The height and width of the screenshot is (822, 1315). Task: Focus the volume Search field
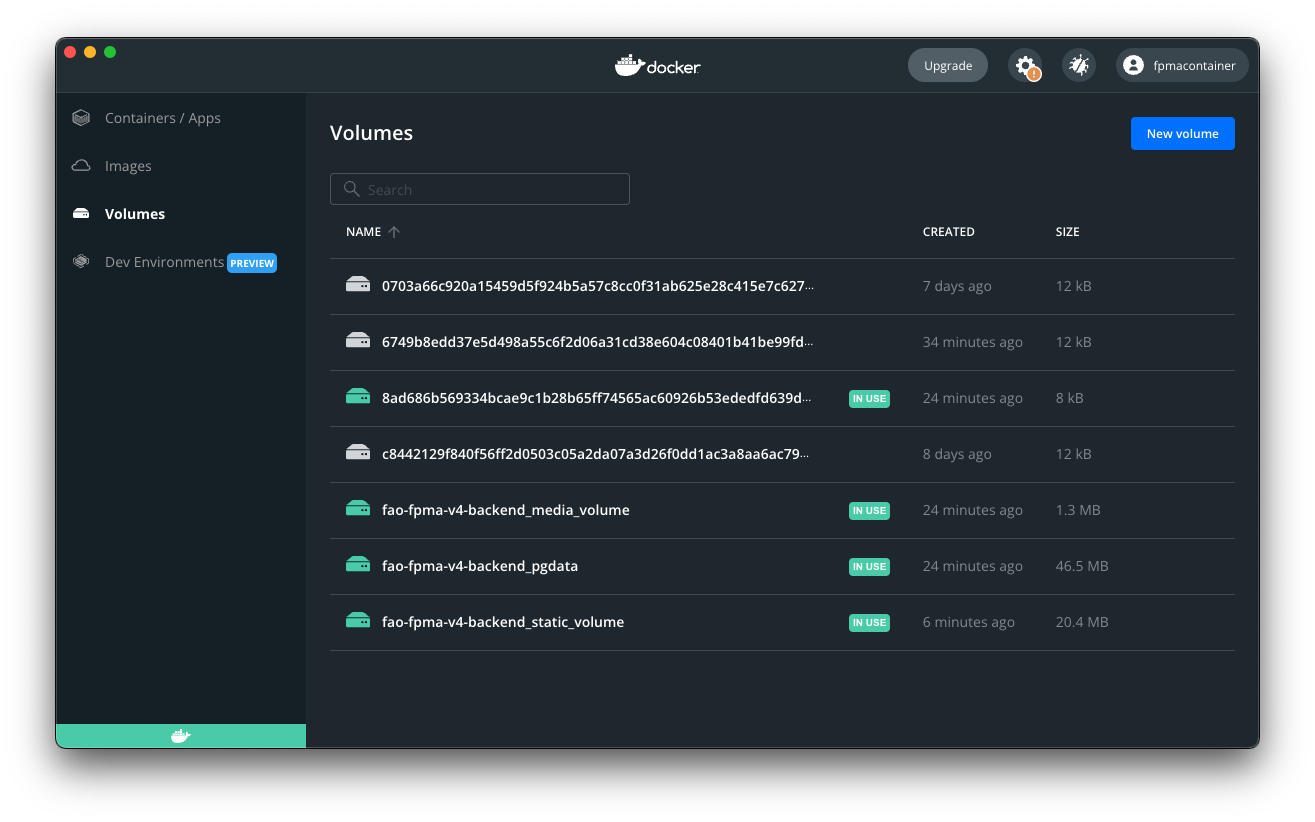tap(480, 189)
